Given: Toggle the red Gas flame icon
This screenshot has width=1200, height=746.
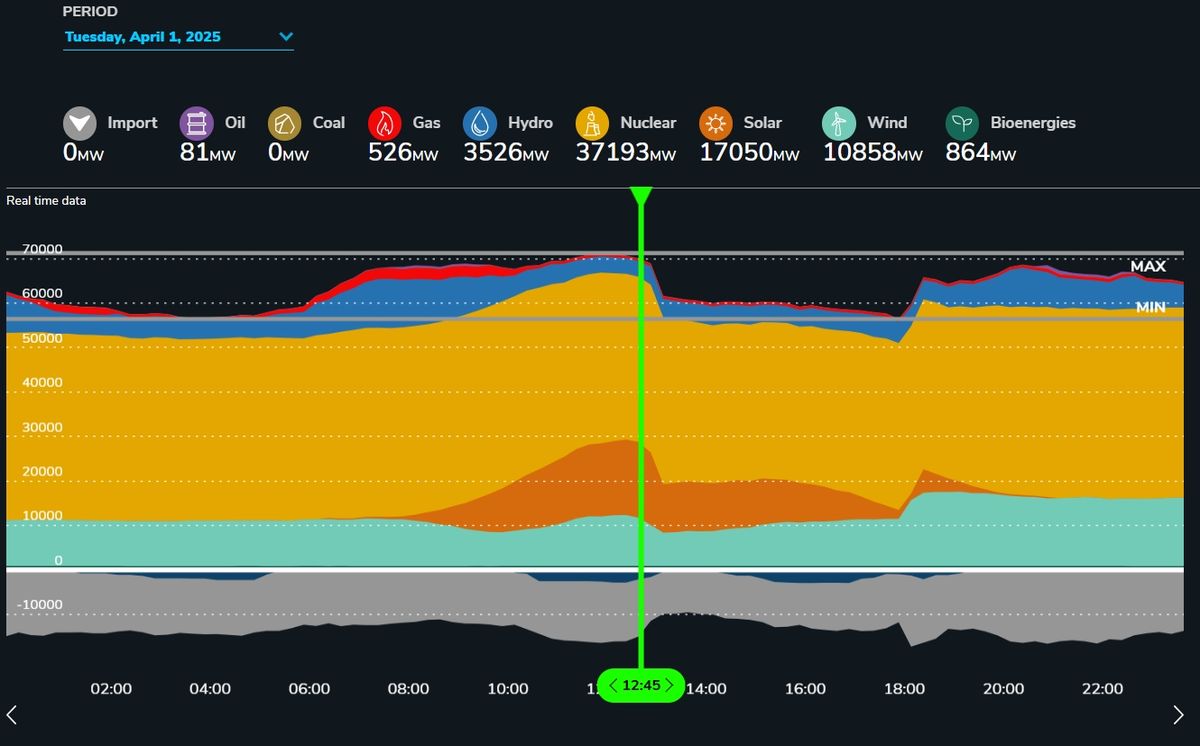Looking at the screenshot, I should click(x=385, y=124).
